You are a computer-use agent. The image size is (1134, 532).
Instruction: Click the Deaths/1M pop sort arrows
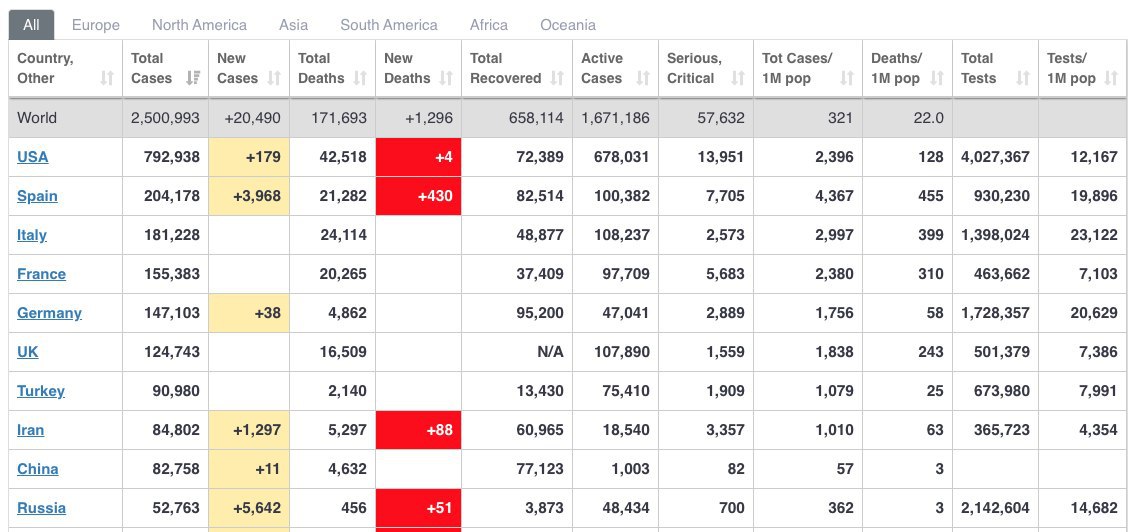(937, 78)
